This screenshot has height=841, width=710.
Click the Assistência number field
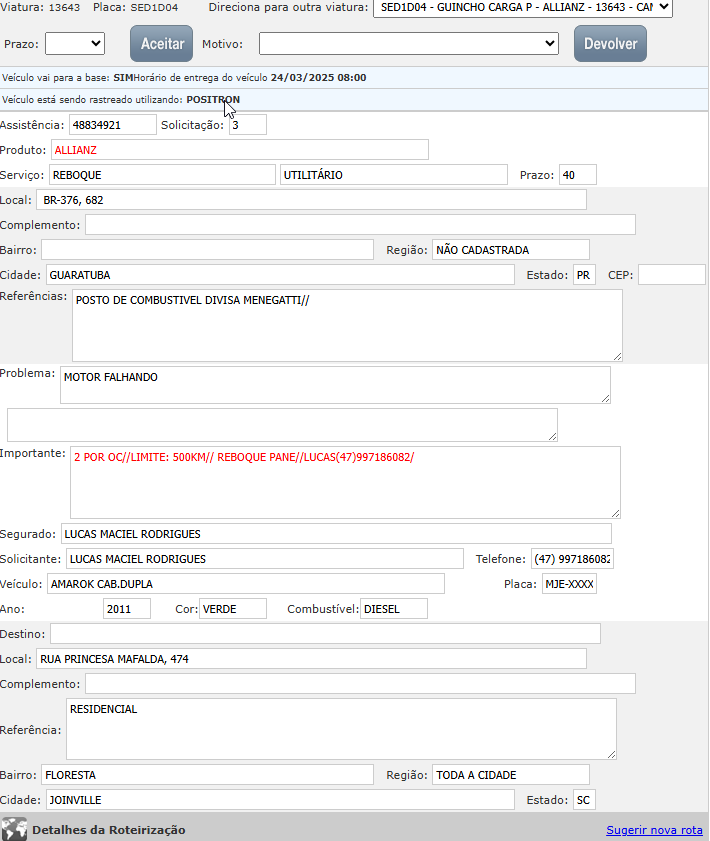click(112, 125)
